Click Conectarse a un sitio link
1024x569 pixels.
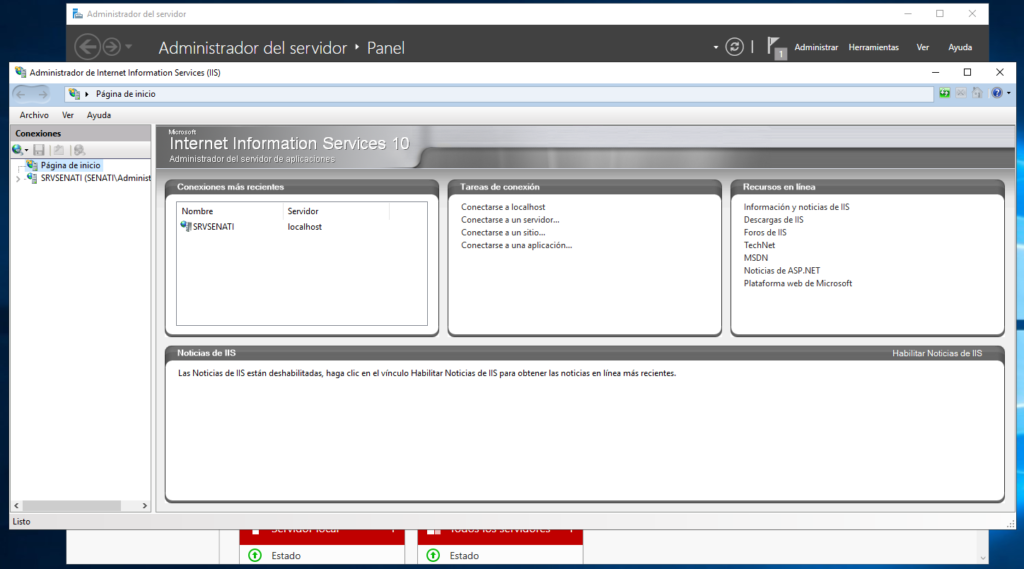[x=503, y=233]
